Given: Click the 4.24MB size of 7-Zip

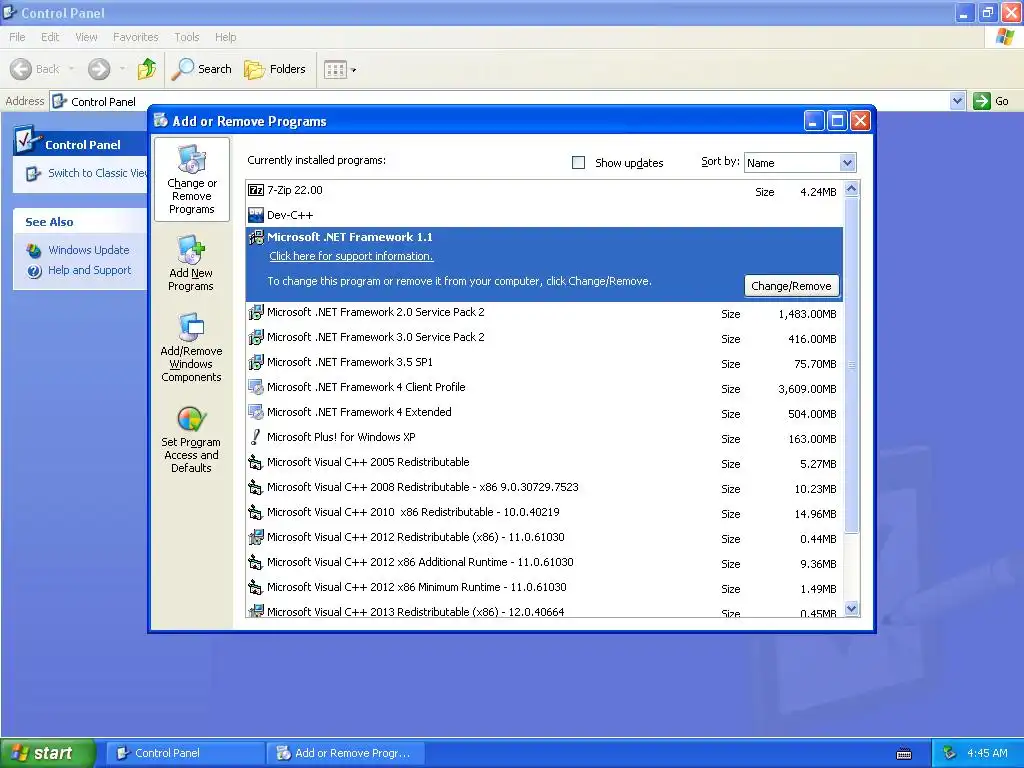Looking at the screenshot, I should (x=818, y=192).
